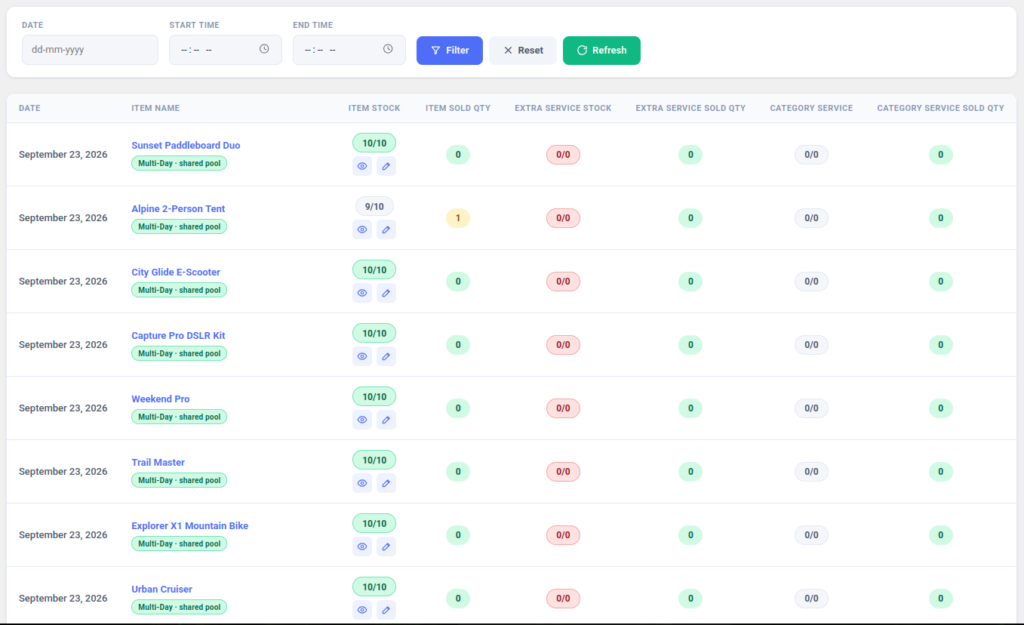This screenshot has height=625, width=1024.
Task: Click the Item Stock column header
Action: tap(374, 108)
